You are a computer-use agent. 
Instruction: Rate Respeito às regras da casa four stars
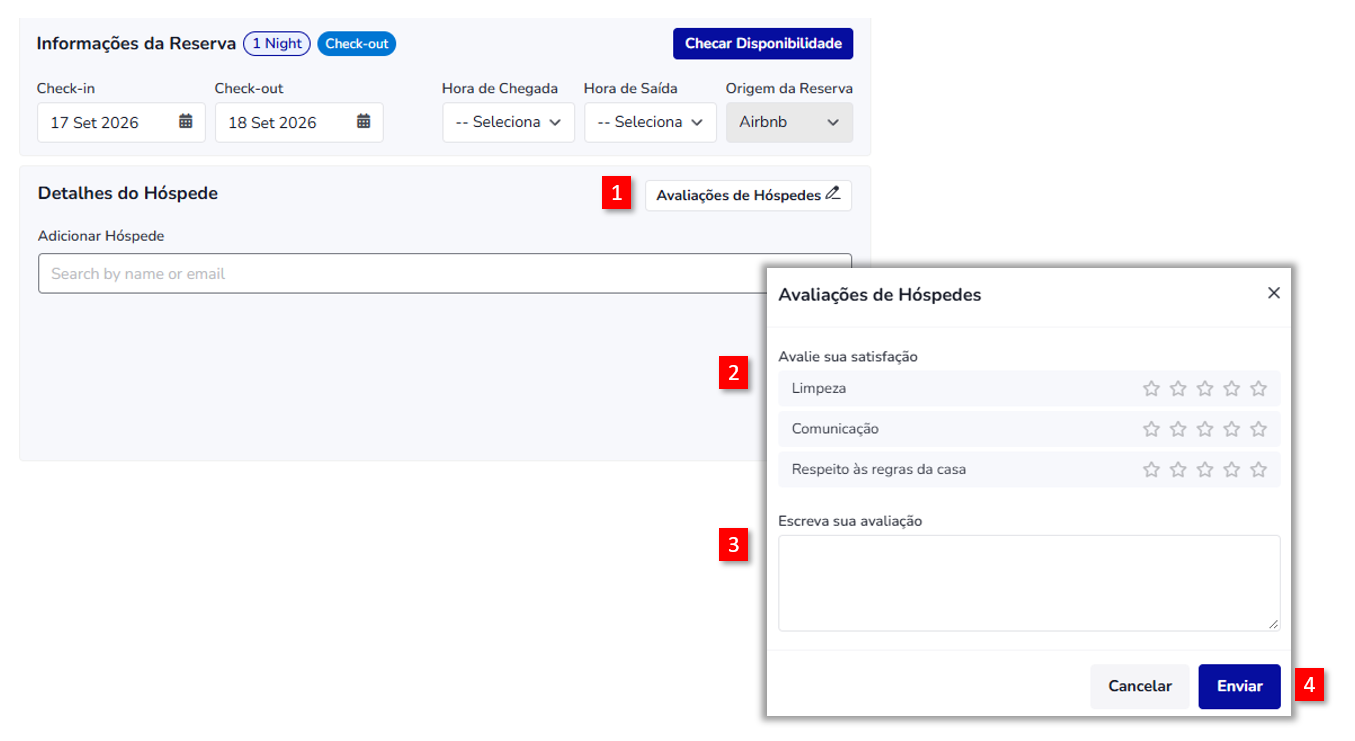pos(1232,469)
